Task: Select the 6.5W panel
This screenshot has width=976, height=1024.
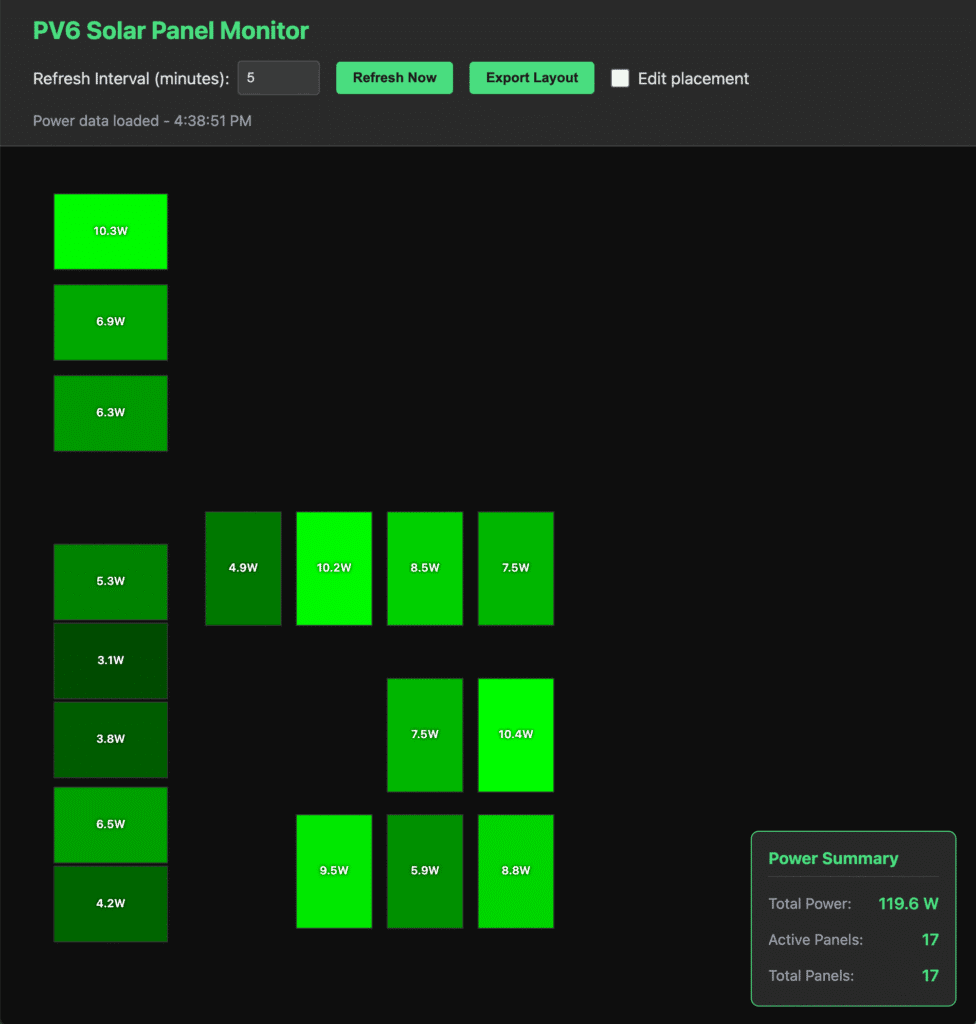Action: [x=110, y=823]
